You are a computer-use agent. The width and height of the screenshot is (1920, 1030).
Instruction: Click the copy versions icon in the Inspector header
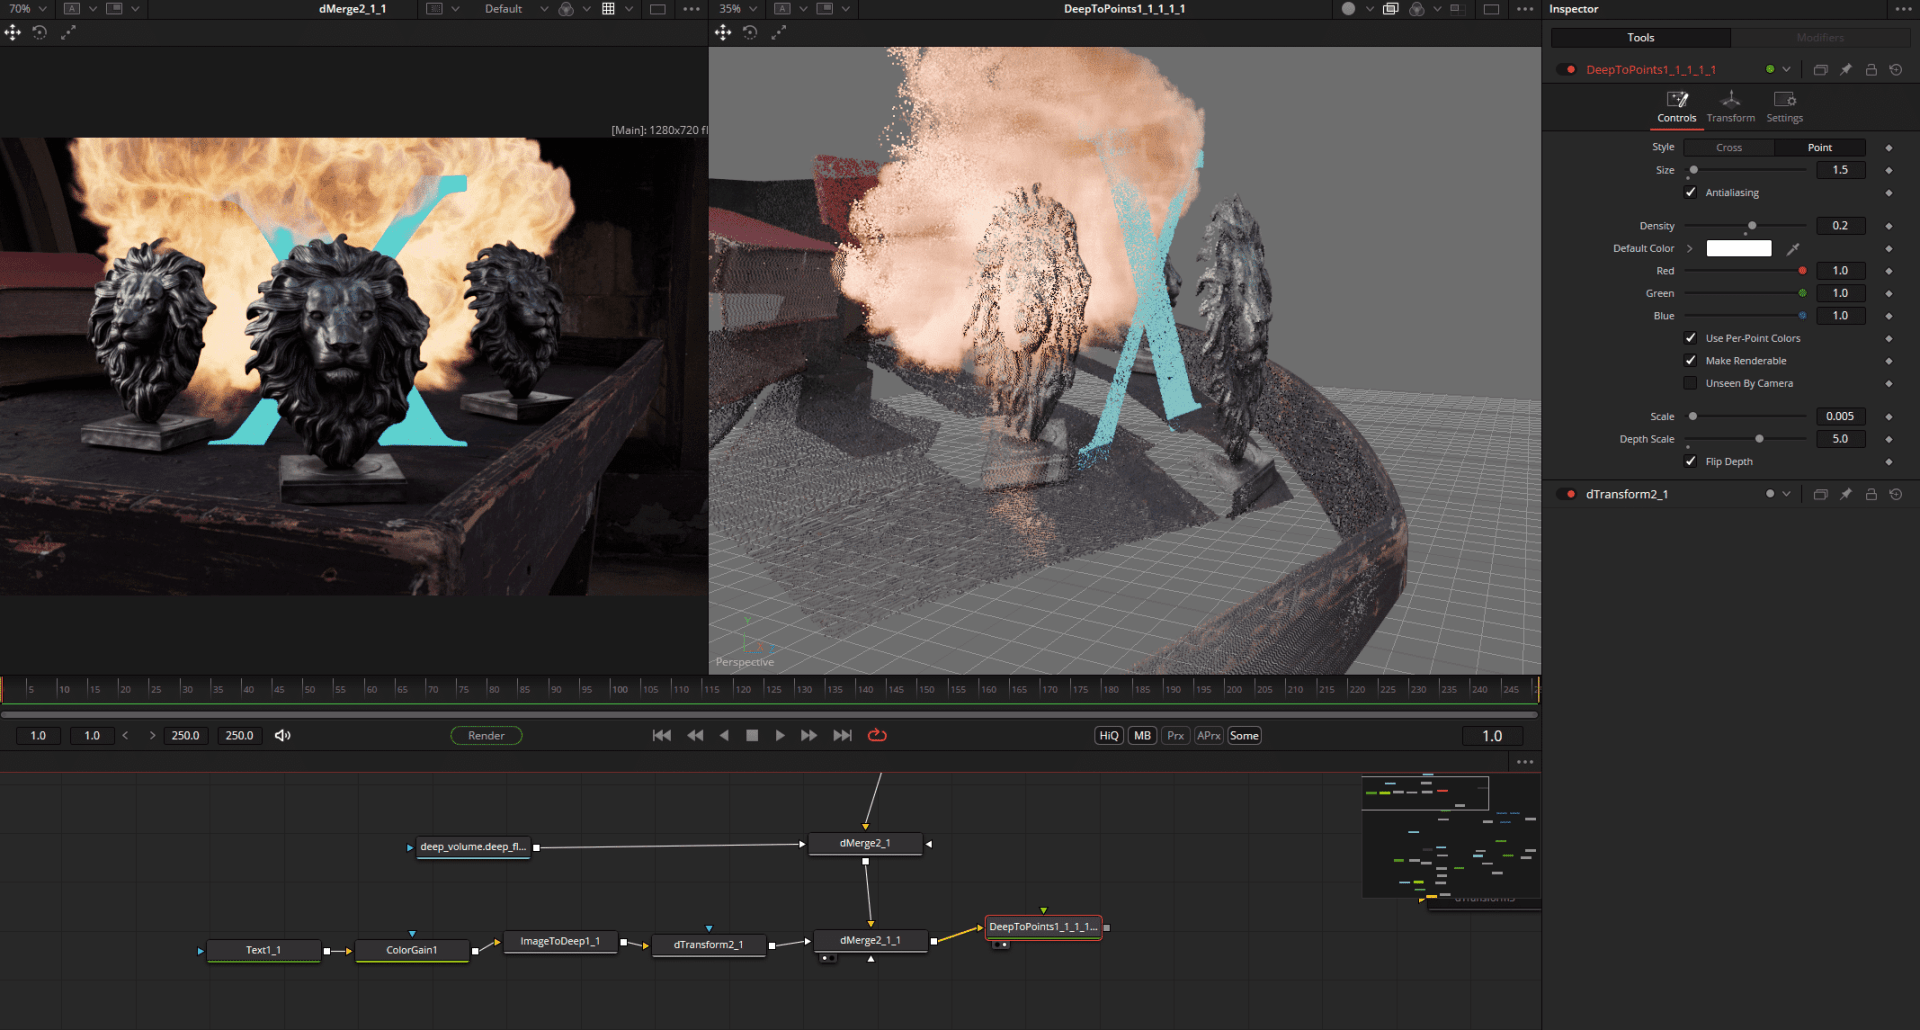[1820, 69]
